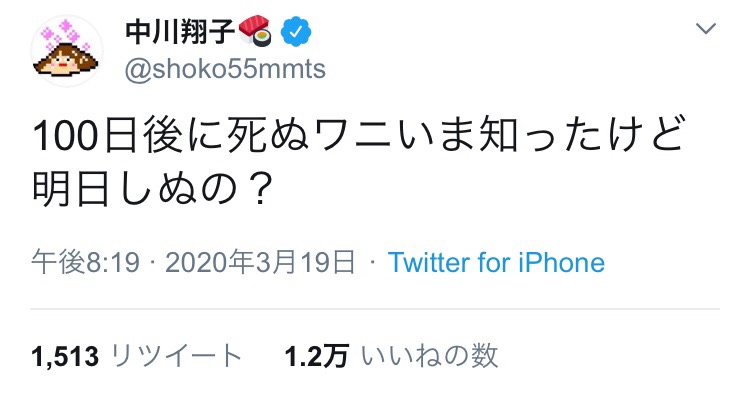
Task: Click the Twitter for iPhone source link
Action: click(x=496, y=263)
